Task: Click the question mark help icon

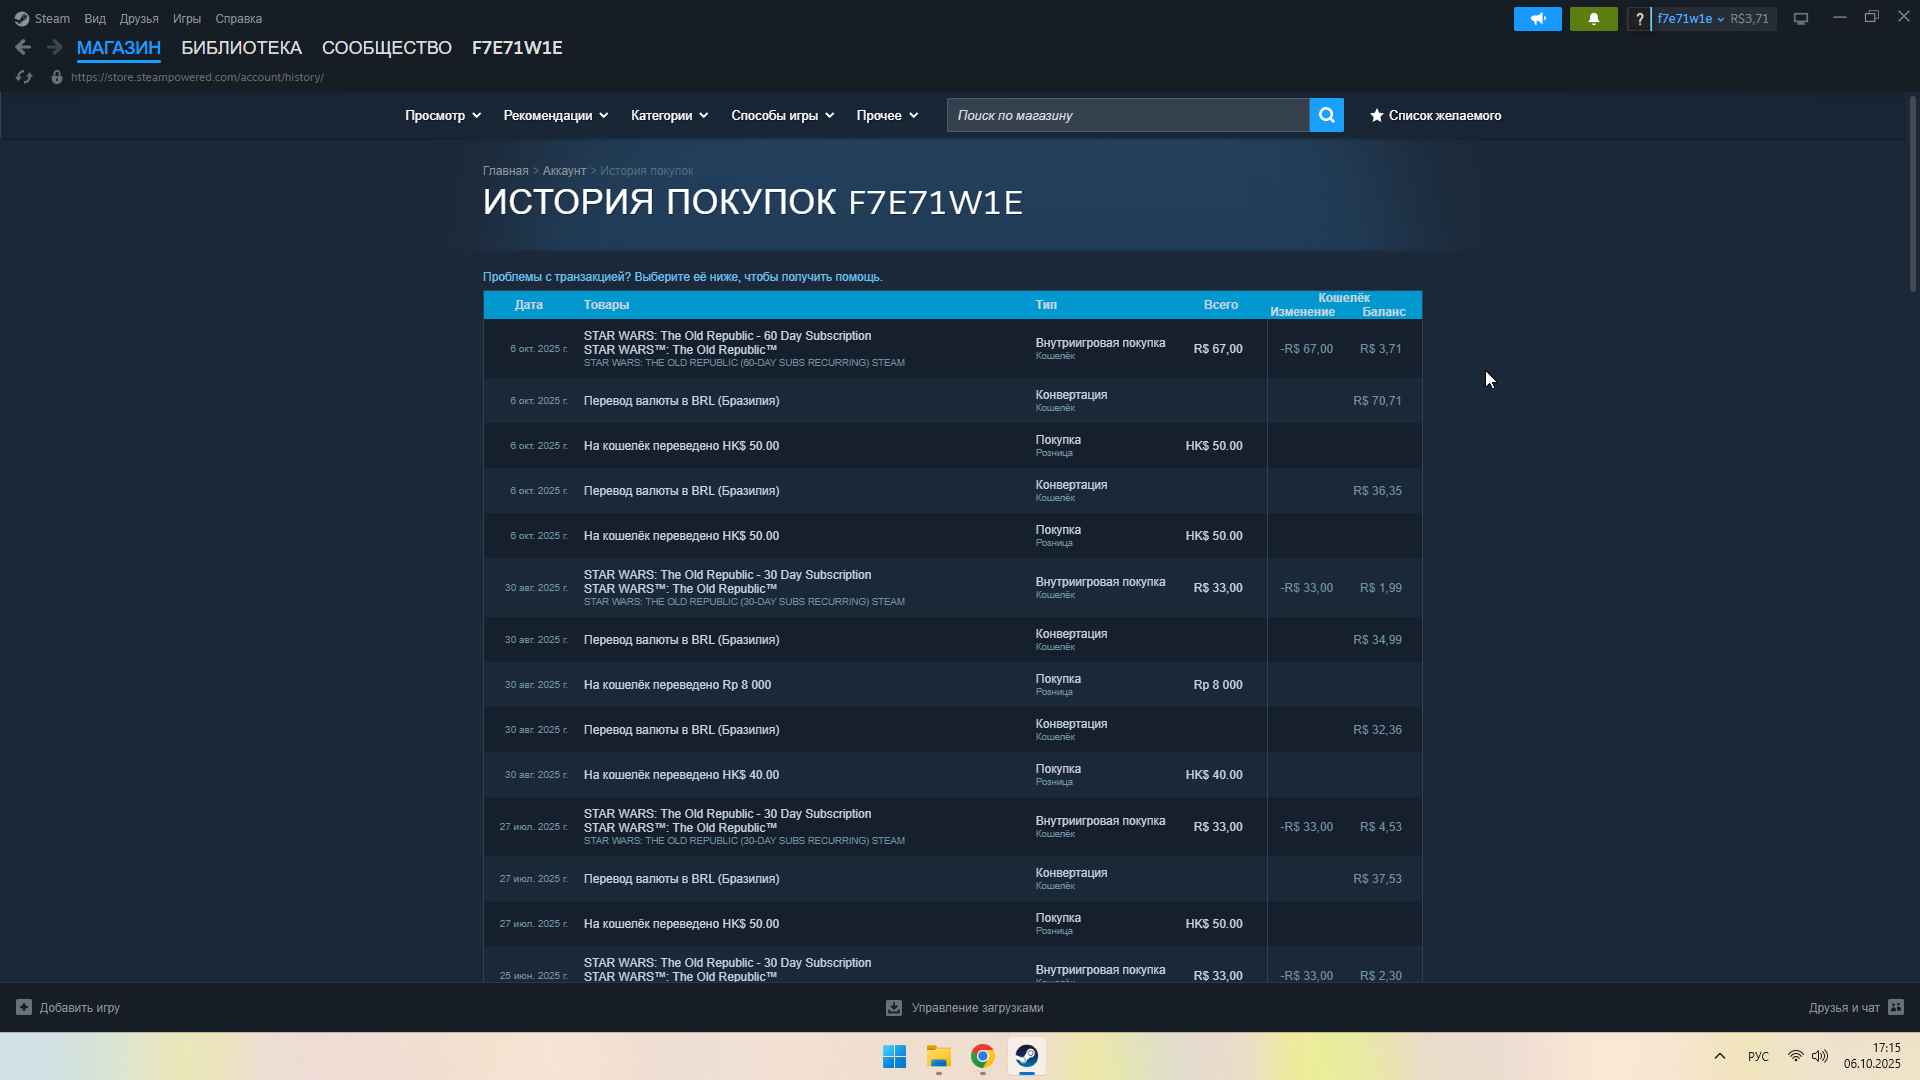Action: click(x=1639, y=19)
